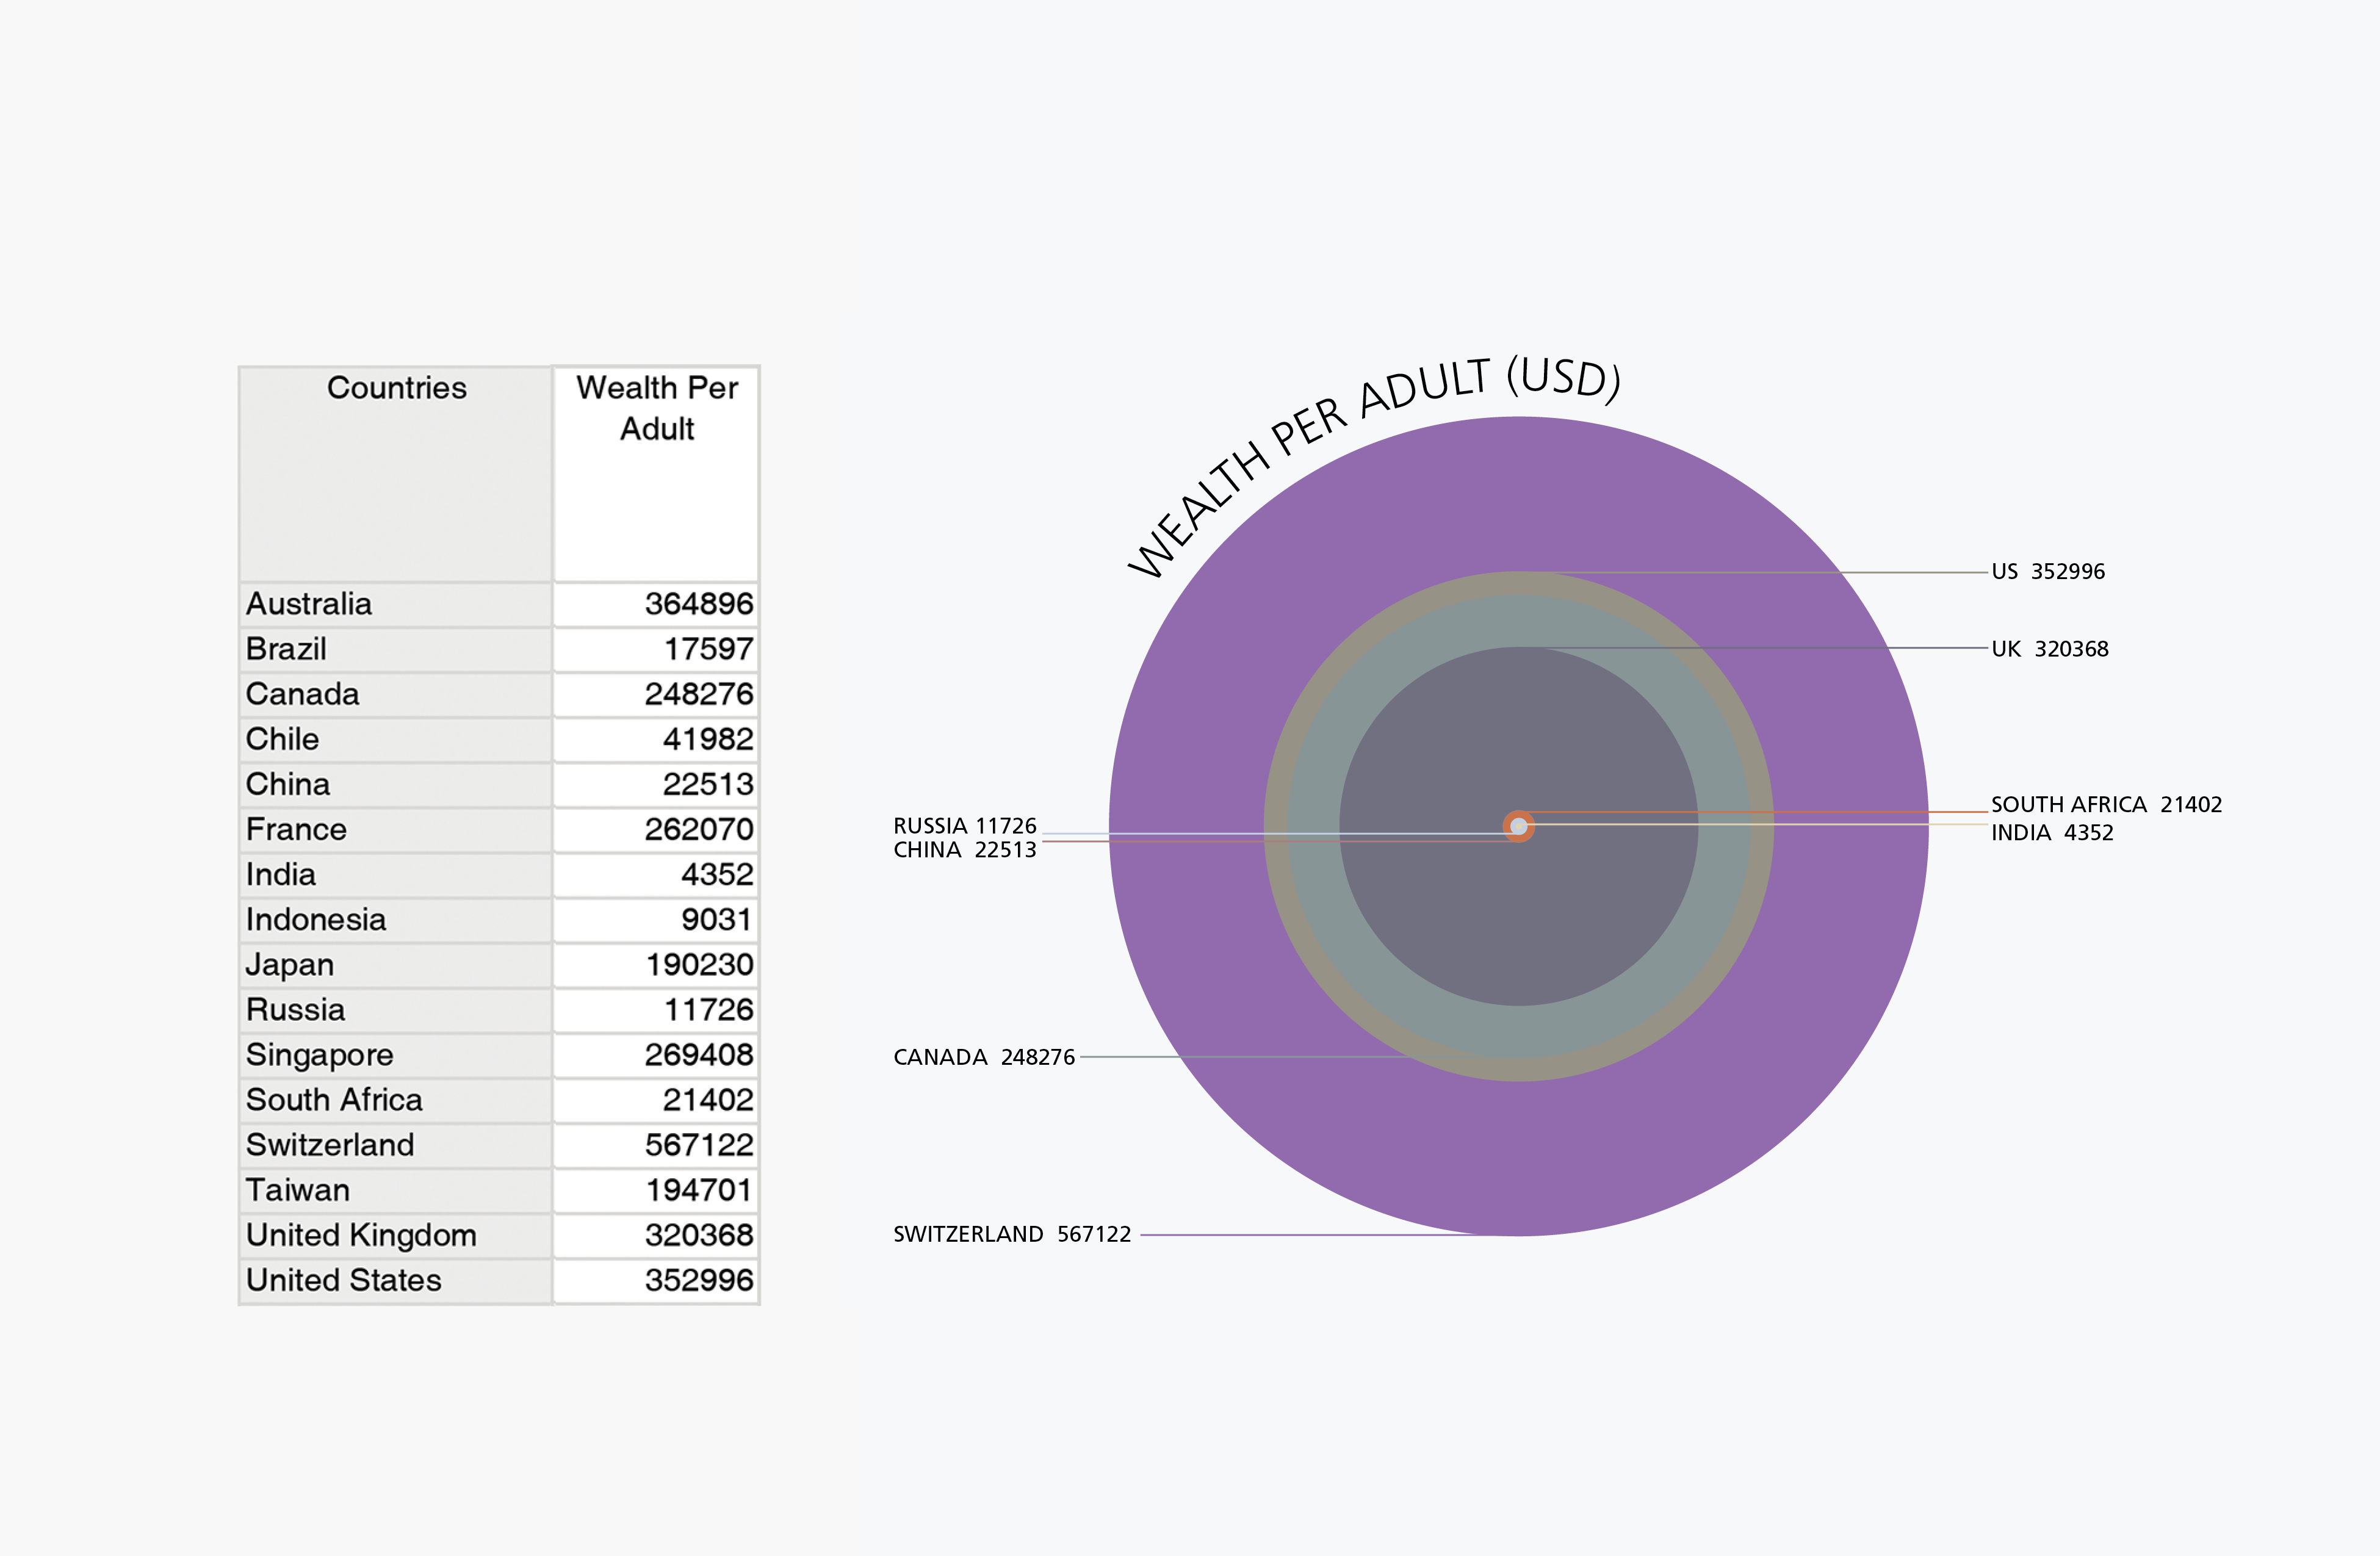
Task: Click the 'SWITZERLAND 567122' chart label
Action: point(1012,1234)
